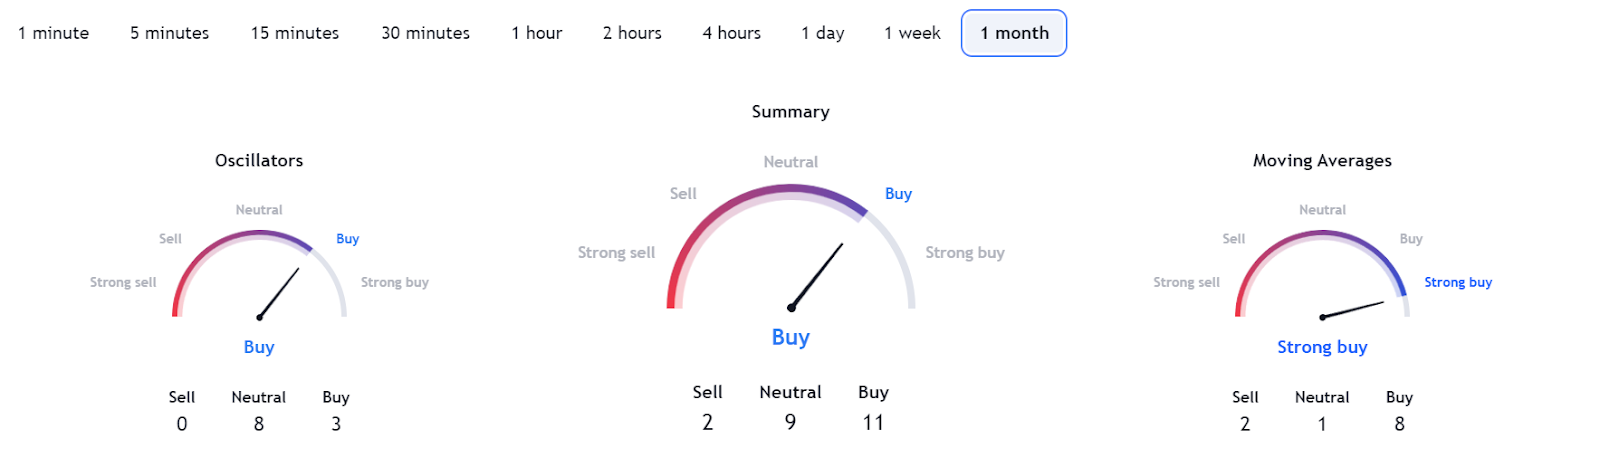Select the 30 minutes timeframe
This screenshot has width=1600, height=467.
(x=425, y=33)
